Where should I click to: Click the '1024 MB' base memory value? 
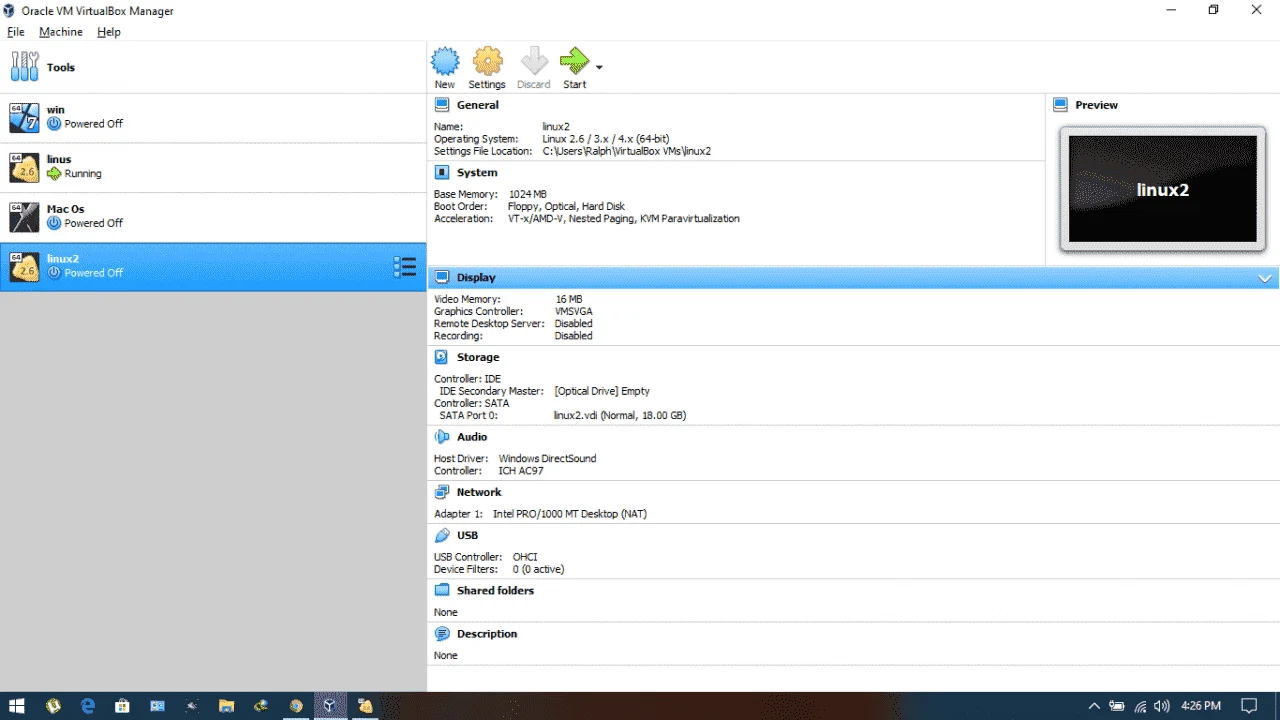(x=528, y=194)
